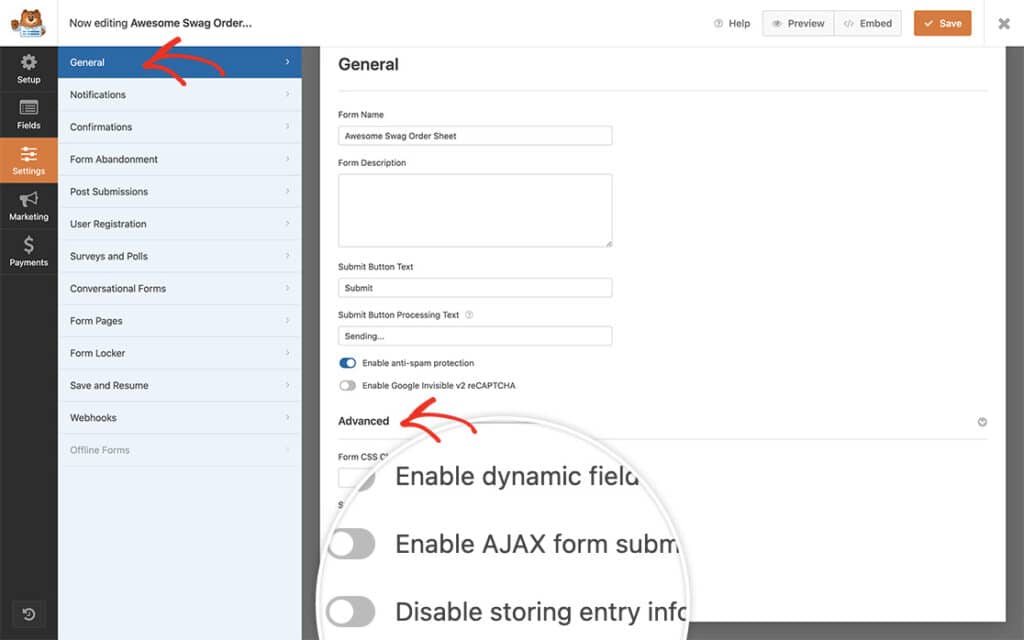The width and height of the screenshot is (1024, 640).
Task: Switch to the Fields panel
Action: point(28,114)
